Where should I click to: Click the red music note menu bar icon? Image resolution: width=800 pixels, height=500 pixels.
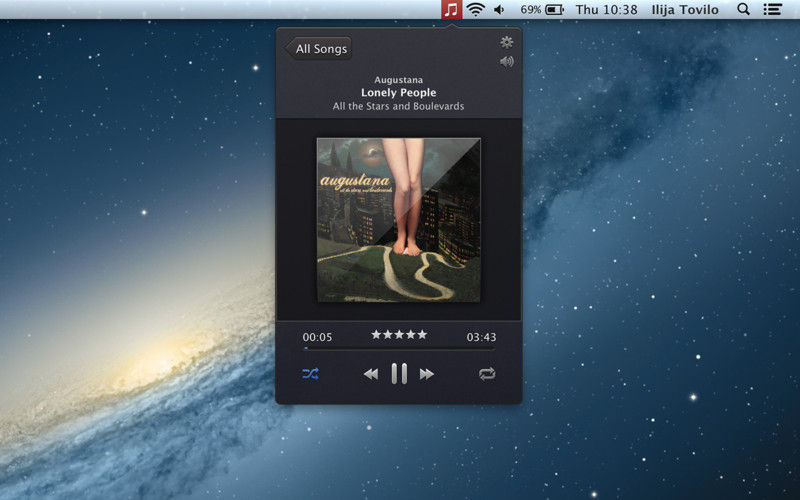pos(451,9)
